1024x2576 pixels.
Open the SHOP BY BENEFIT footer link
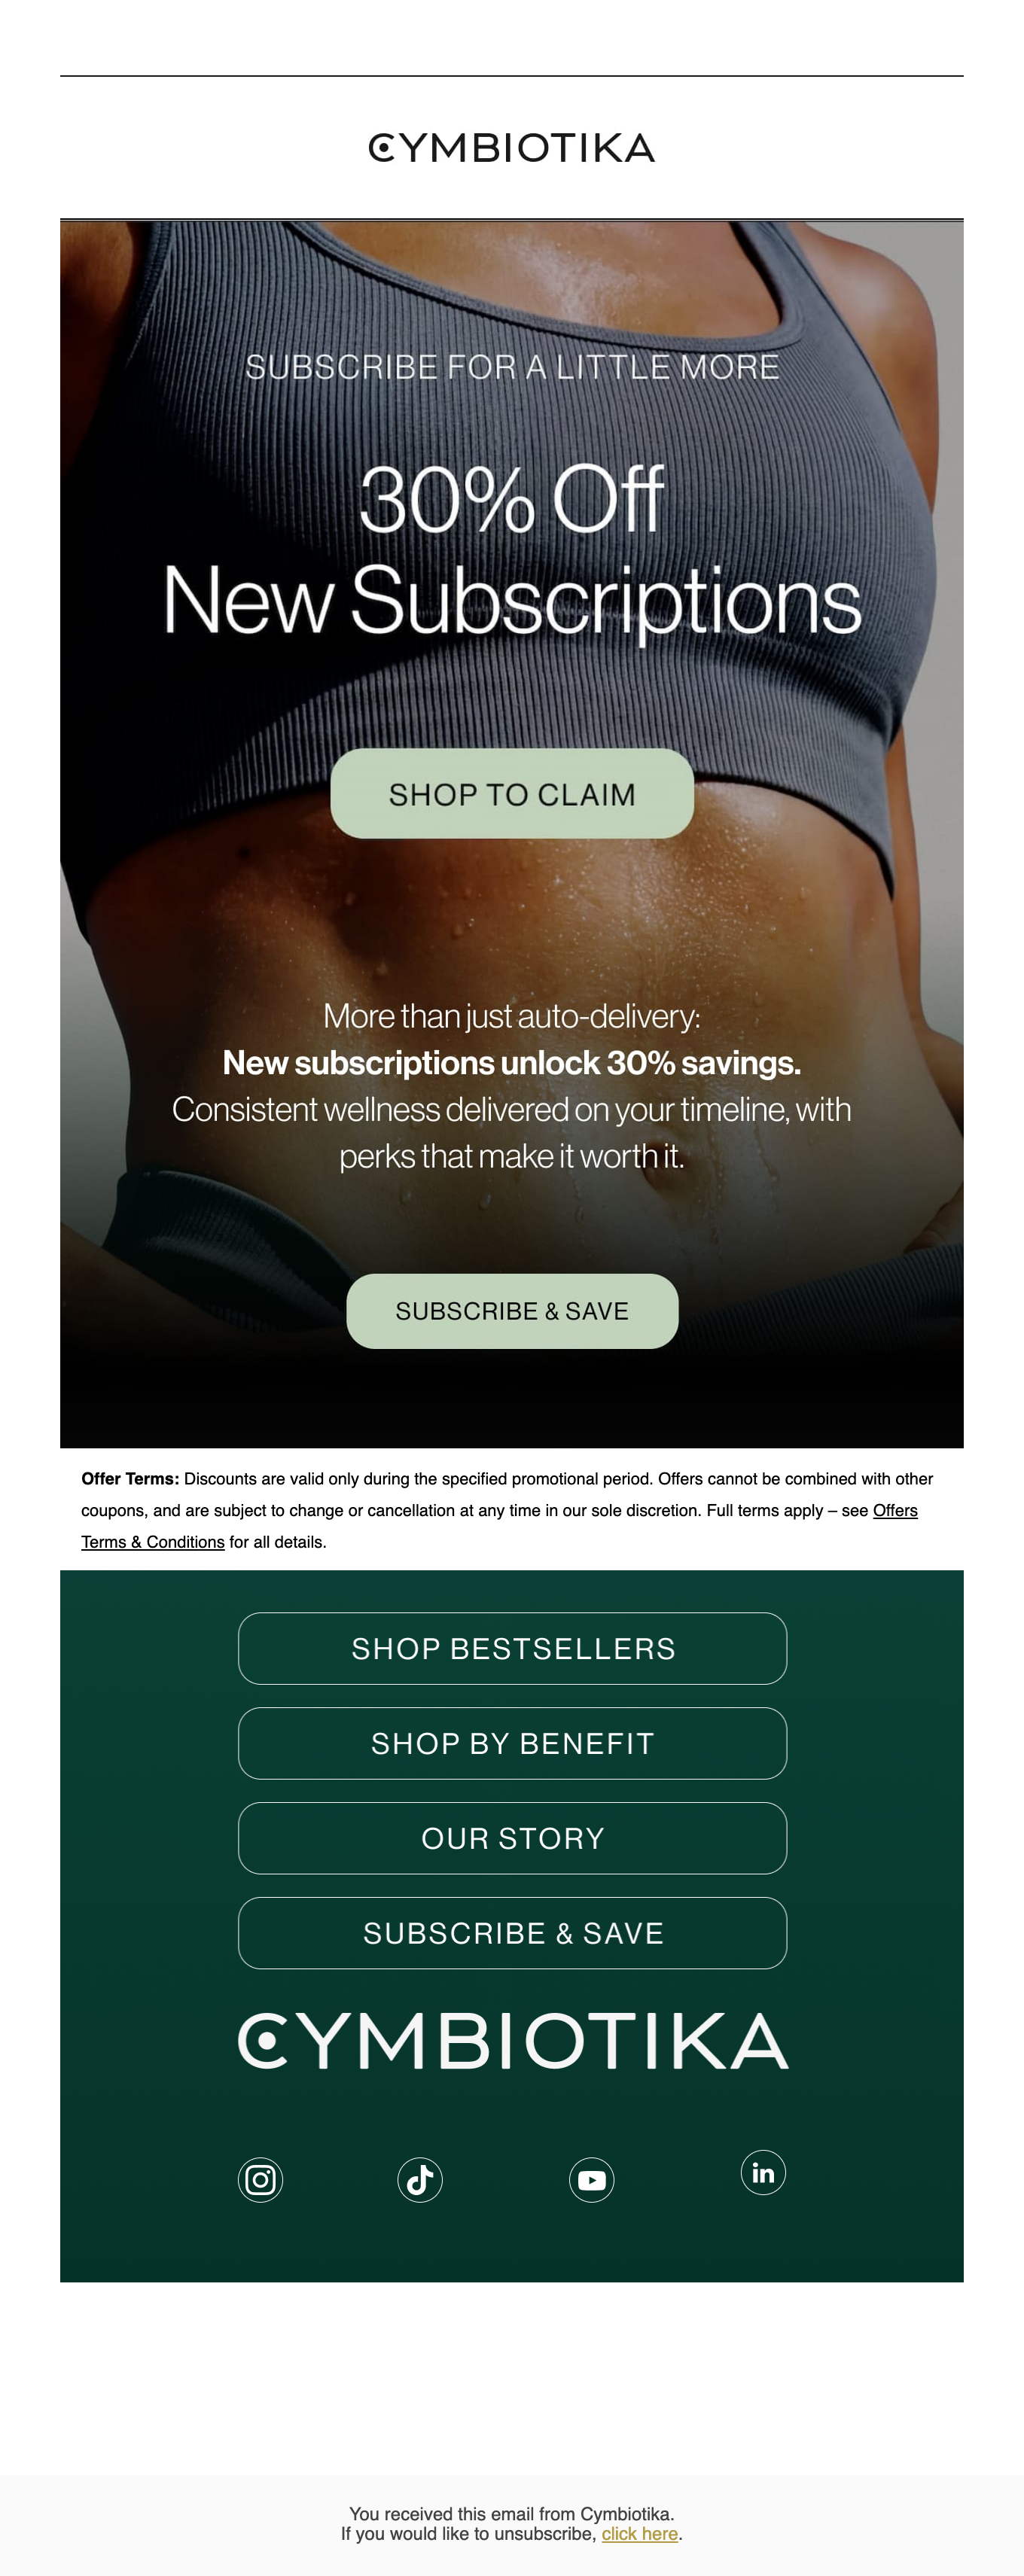[512, 1743]
